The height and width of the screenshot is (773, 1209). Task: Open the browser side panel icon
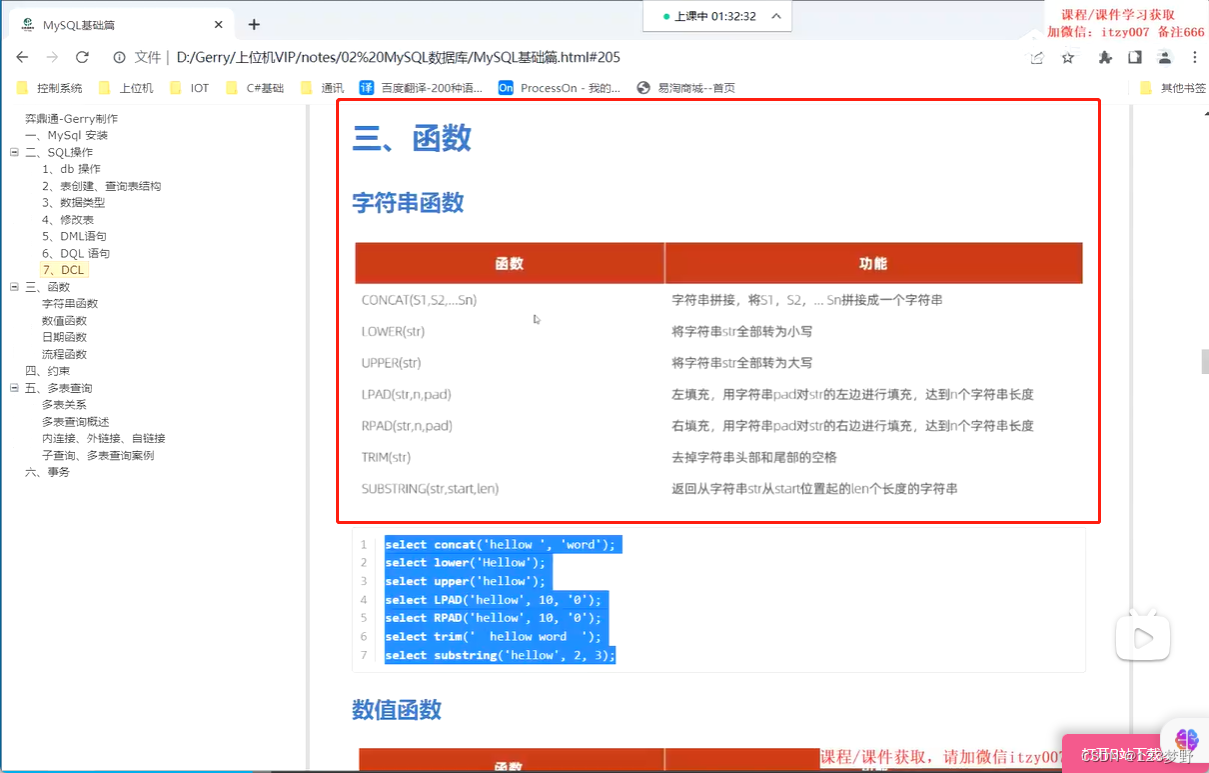pos(1133,58)
